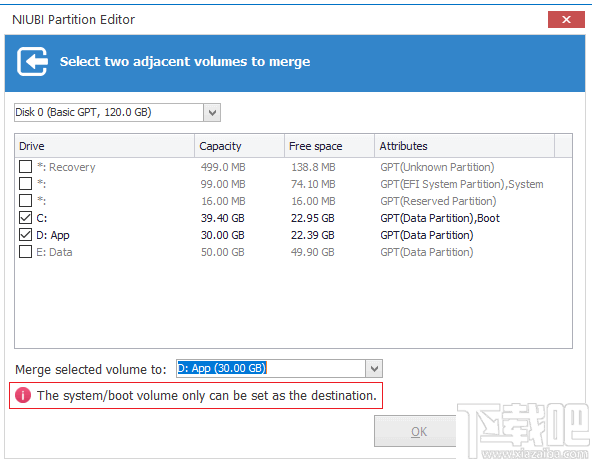
Task: Click the 50.00 GB capacity value
Action: [223, 252]
